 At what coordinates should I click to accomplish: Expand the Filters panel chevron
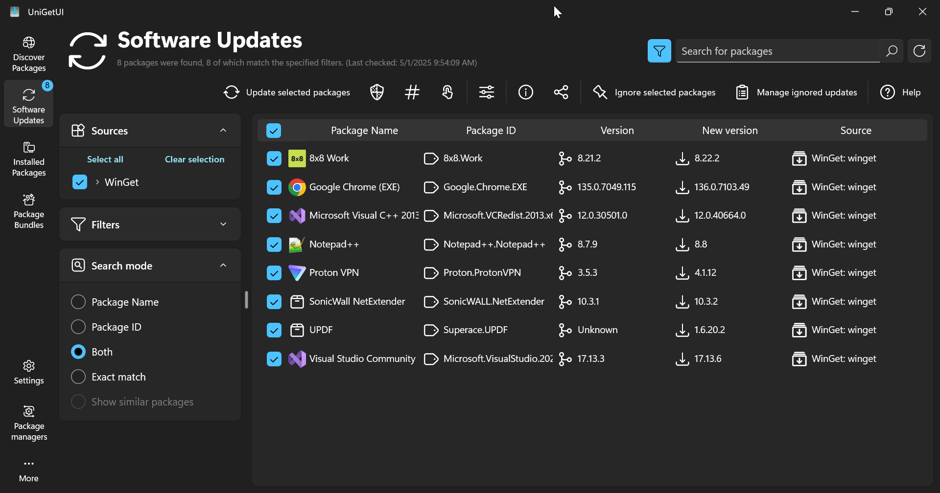click(223, 224)
